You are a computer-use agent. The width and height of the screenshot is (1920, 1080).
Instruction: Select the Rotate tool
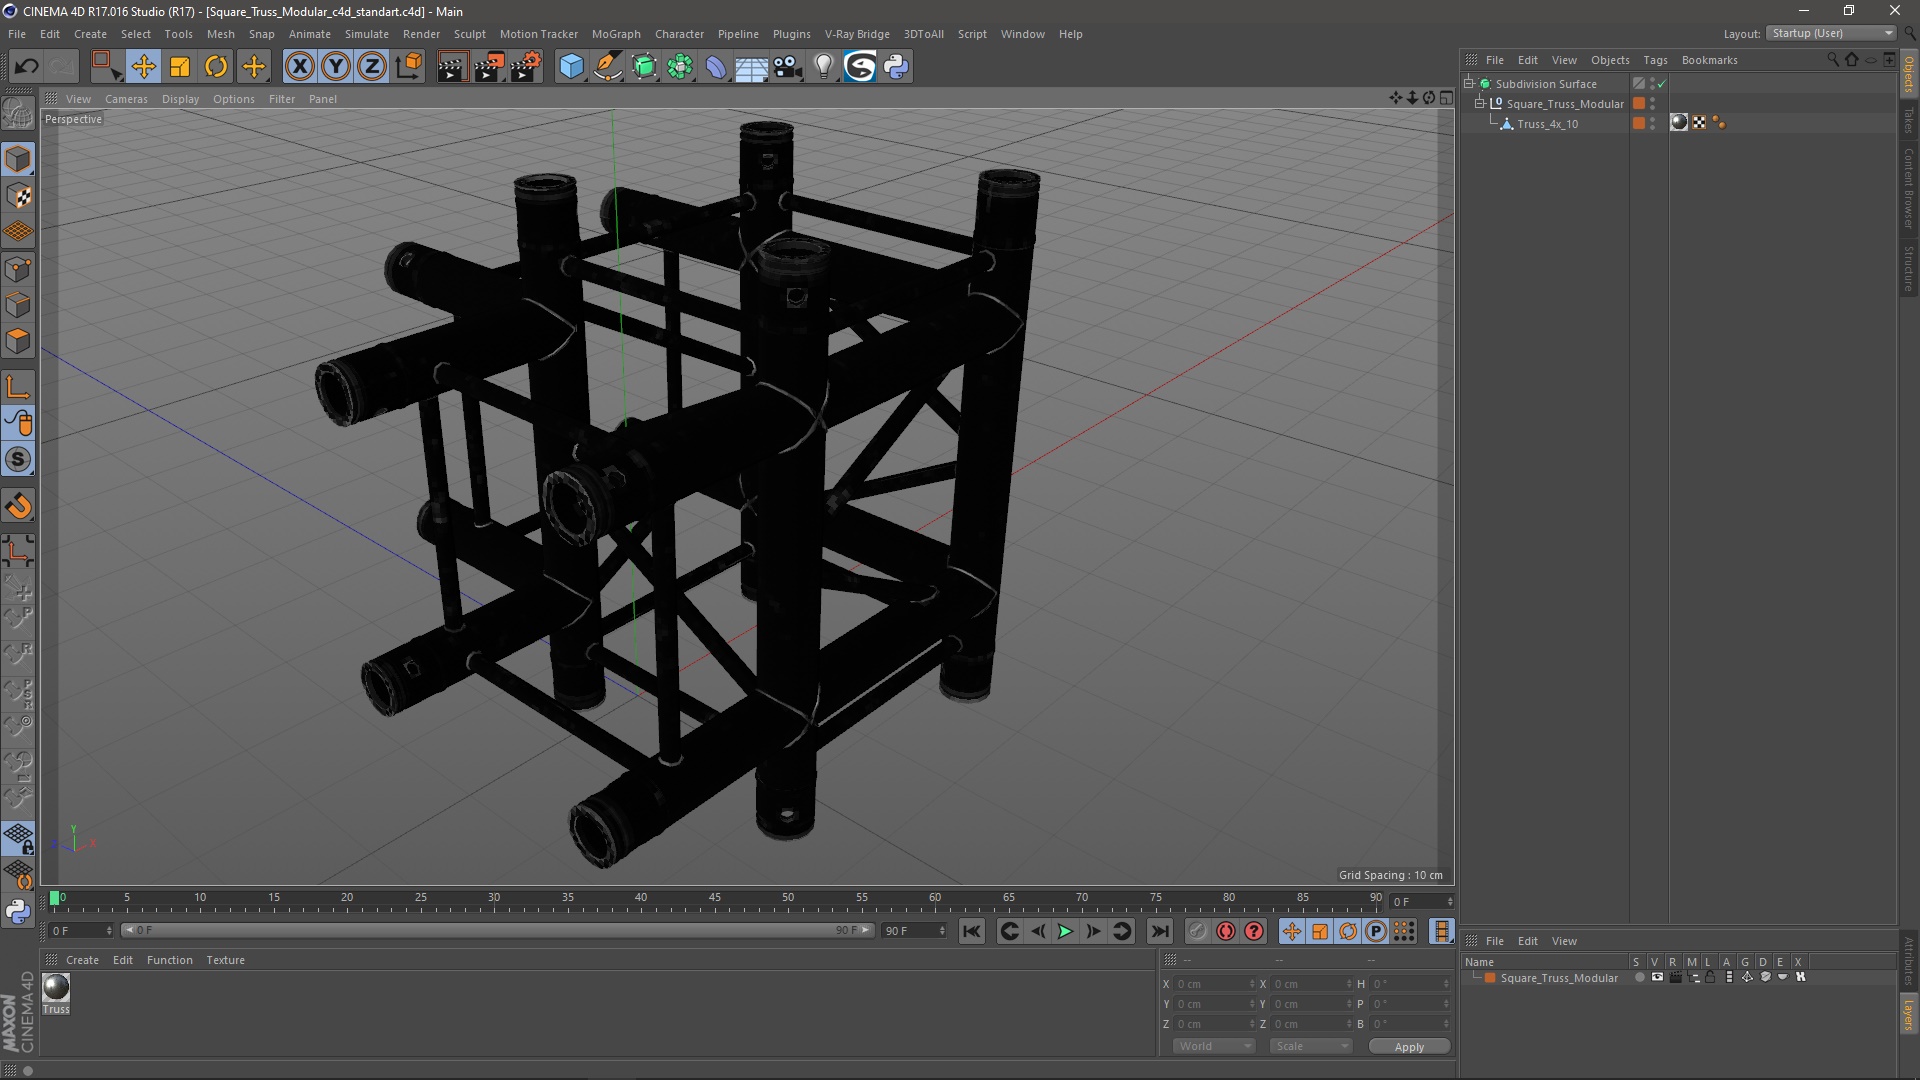216,67
